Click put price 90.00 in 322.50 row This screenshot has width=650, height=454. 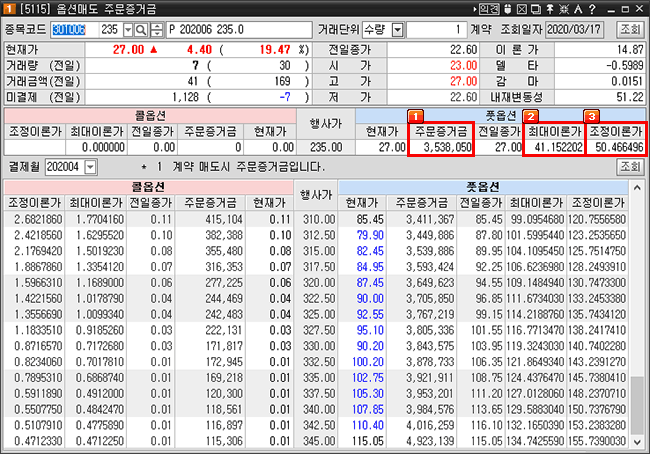click(x=370, y=299)
